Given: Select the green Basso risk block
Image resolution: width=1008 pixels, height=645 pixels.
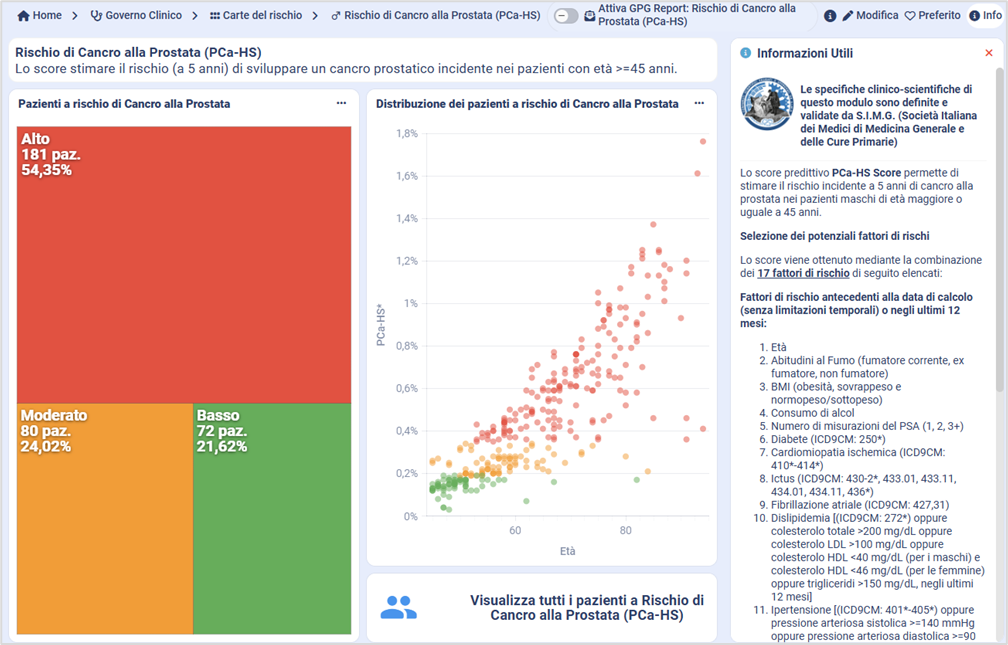Looking at the screenshot, I should (x=271, y=518).
